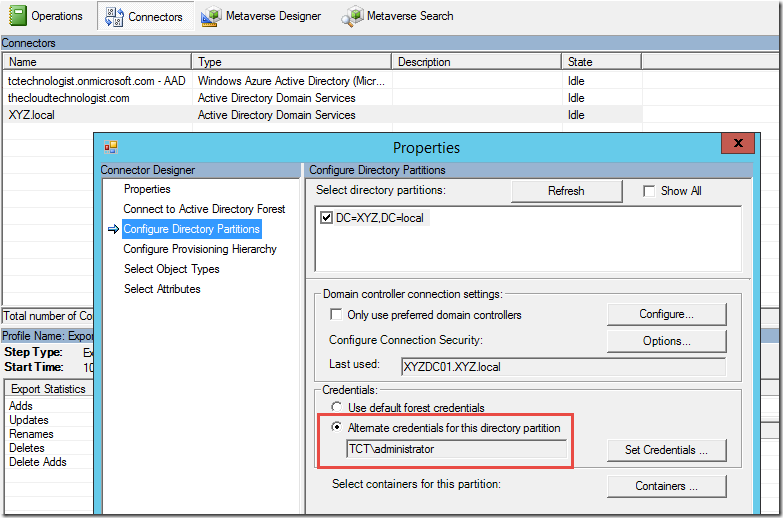The image size is (783, 518).
Task: Click Renames in Export Statistics
Action: 31,434
